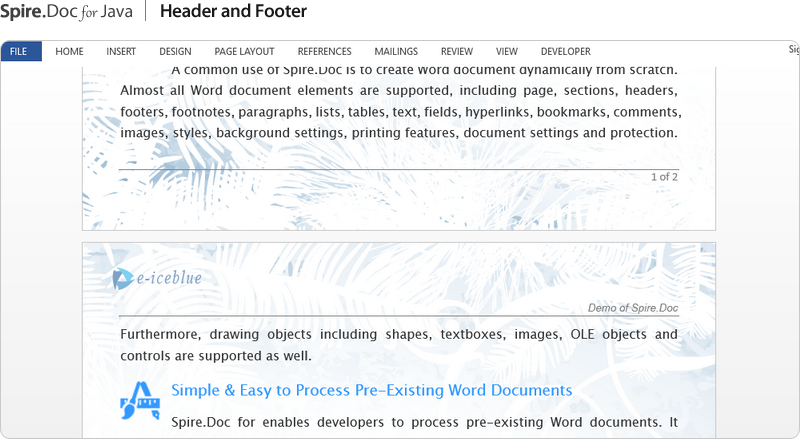Click the 'Spire.Doc for Java' title
800x440 pixels.
point(66,11)
